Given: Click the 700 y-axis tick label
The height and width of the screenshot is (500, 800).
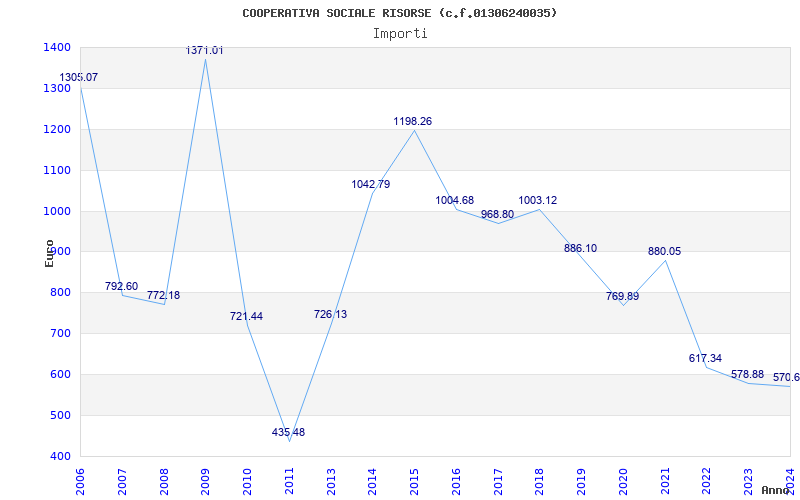Looking at the screenshot, I should tap(60, 333).
